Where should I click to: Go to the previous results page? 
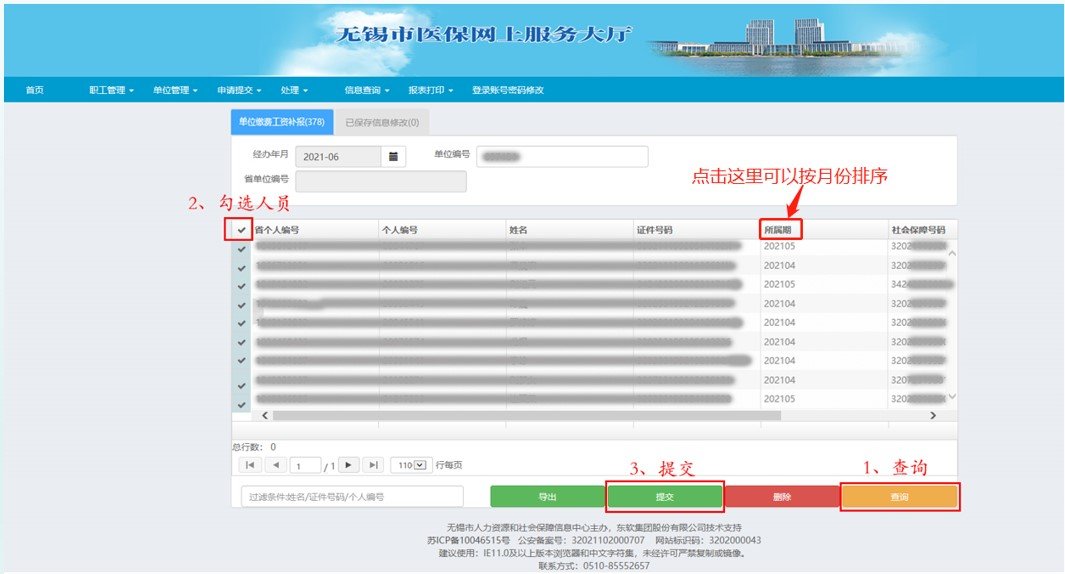(x=276, y=465)
